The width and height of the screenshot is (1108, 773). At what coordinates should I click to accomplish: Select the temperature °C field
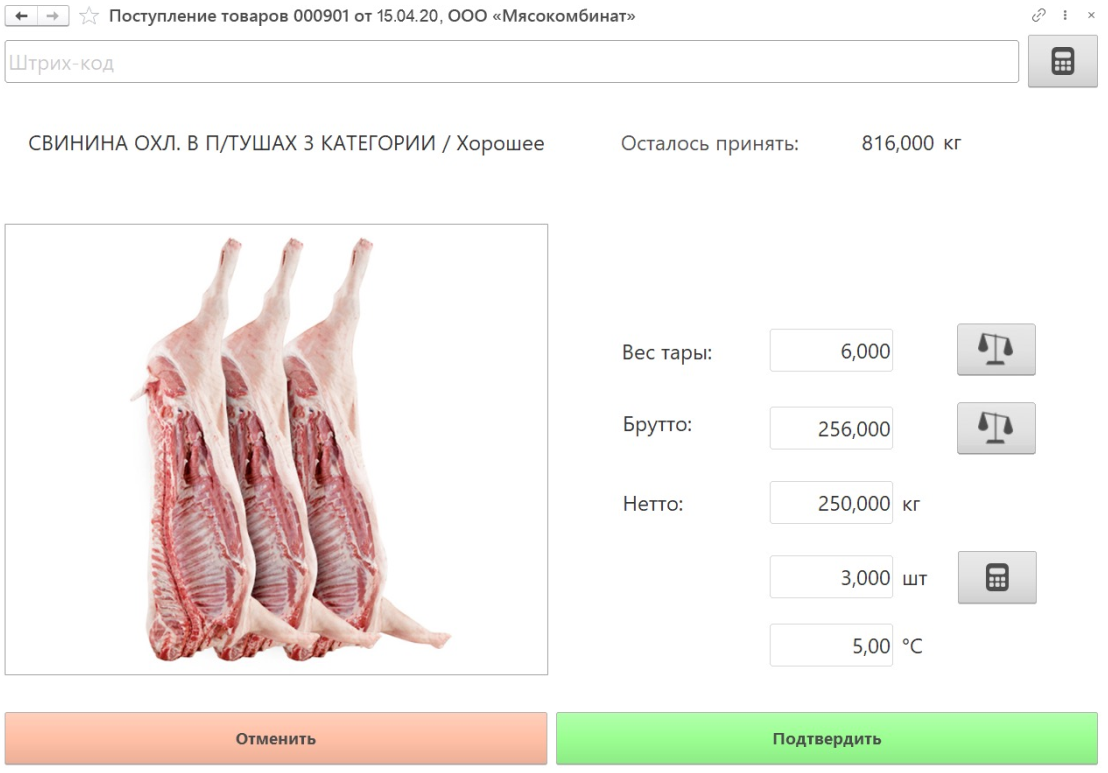point(831,645)
